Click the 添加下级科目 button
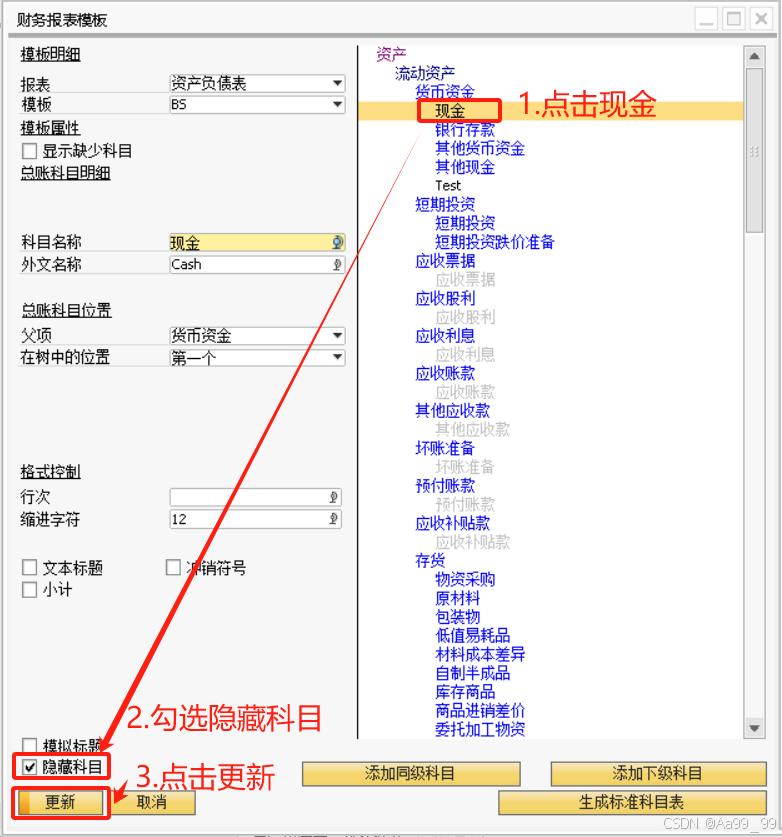Screen dimensions: 782x837 [x=659, y=773]
